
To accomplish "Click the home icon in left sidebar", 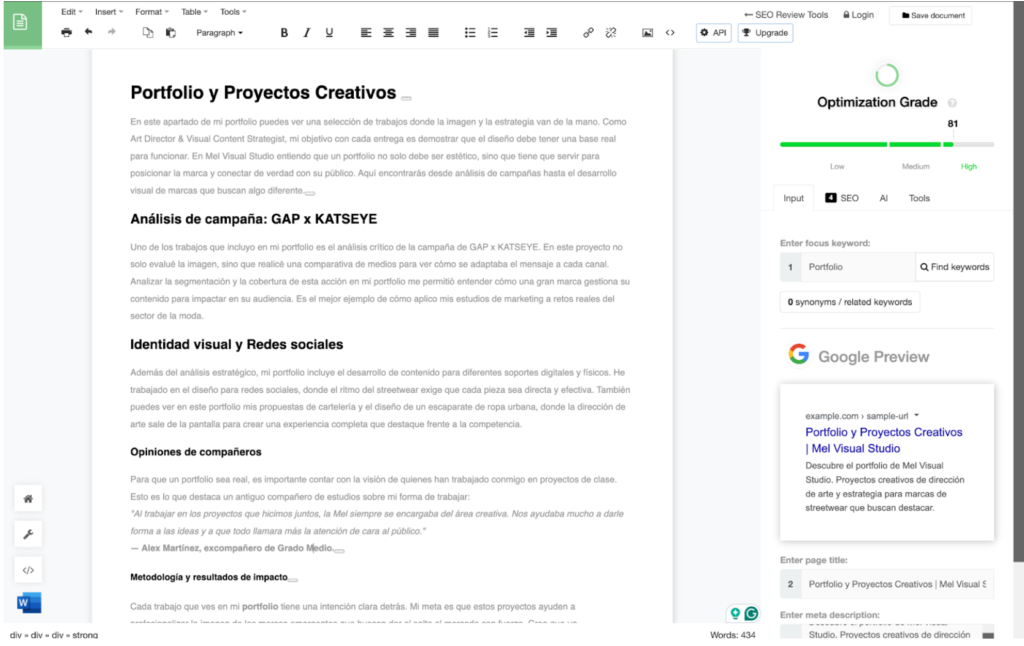I will coord(29,498).
